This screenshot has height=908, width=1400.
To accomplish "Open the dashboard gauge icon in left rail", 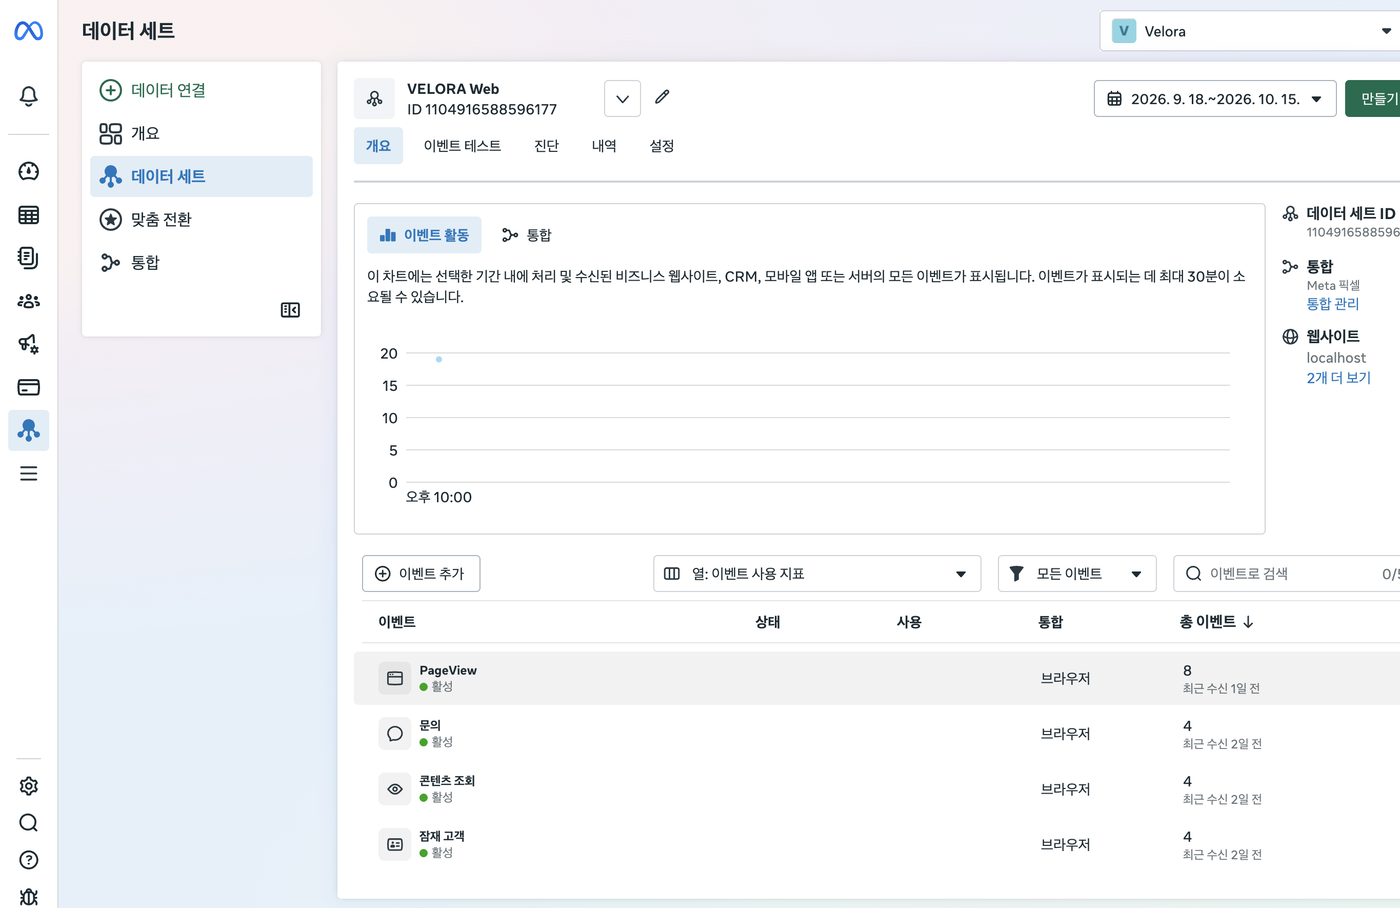I will pos(28,171).
